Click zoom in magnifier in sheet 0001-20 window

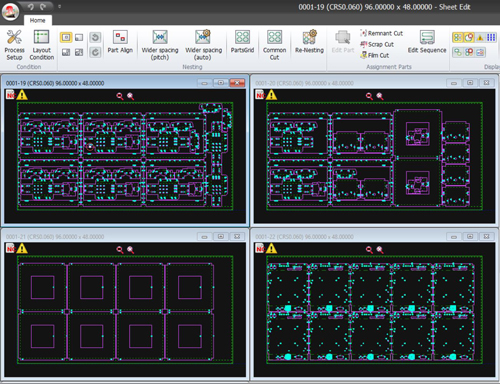point(380,96)
